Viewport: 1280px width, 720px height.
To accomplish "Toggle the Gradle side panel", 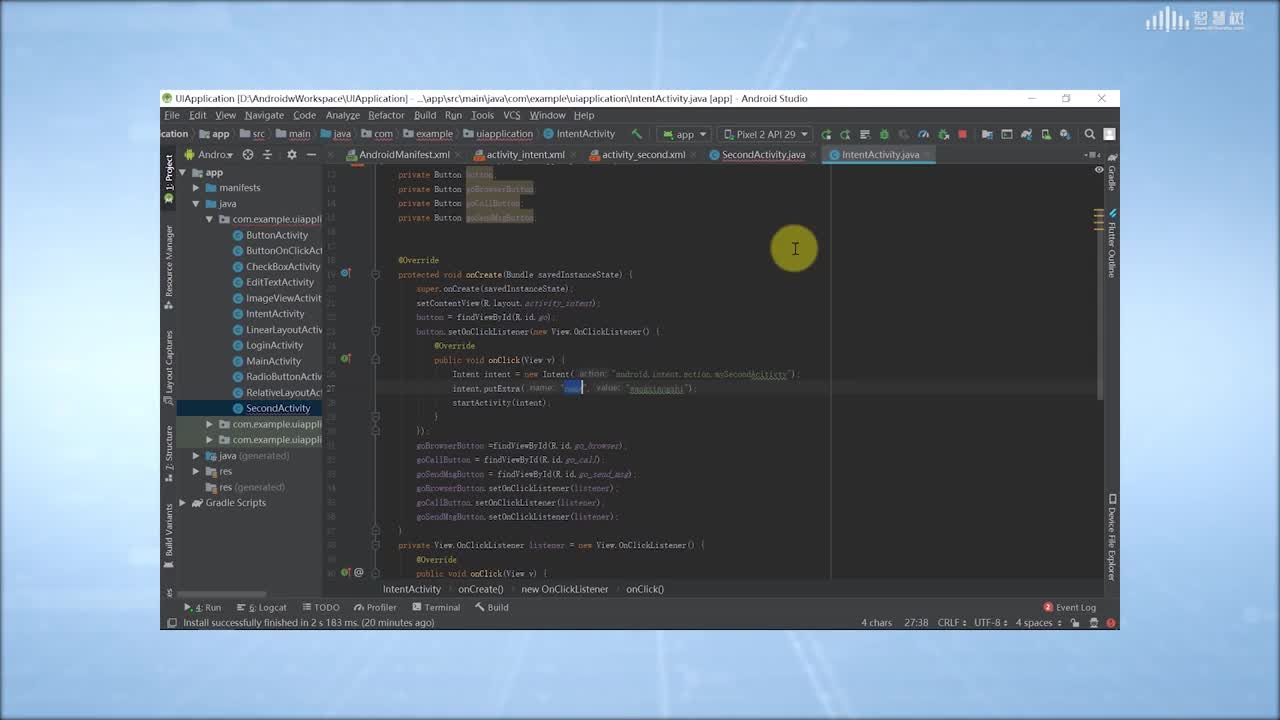I will click(1112, 172).
